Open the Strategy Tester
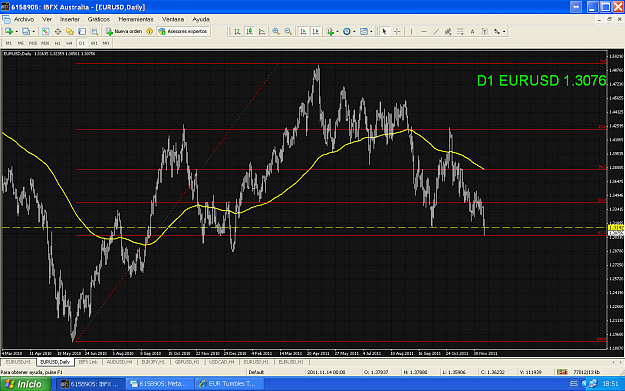 (94, 31)
